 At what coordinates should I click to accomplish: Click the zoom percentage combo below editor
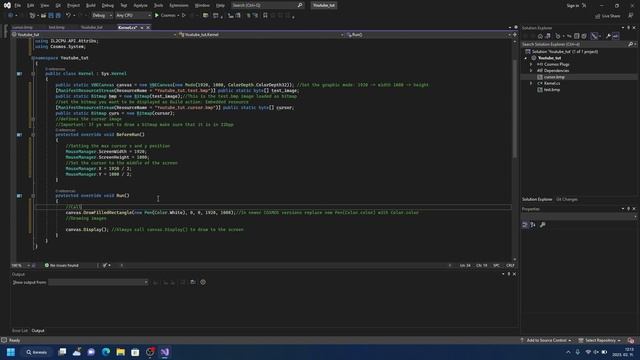pos(21,265)
